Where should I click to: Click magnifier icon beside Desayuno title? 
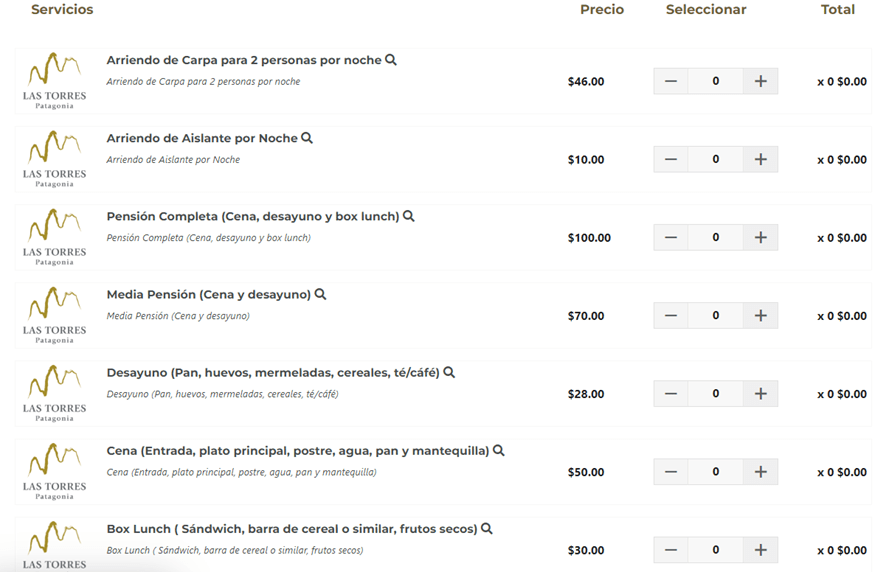(x=449, y=372)
